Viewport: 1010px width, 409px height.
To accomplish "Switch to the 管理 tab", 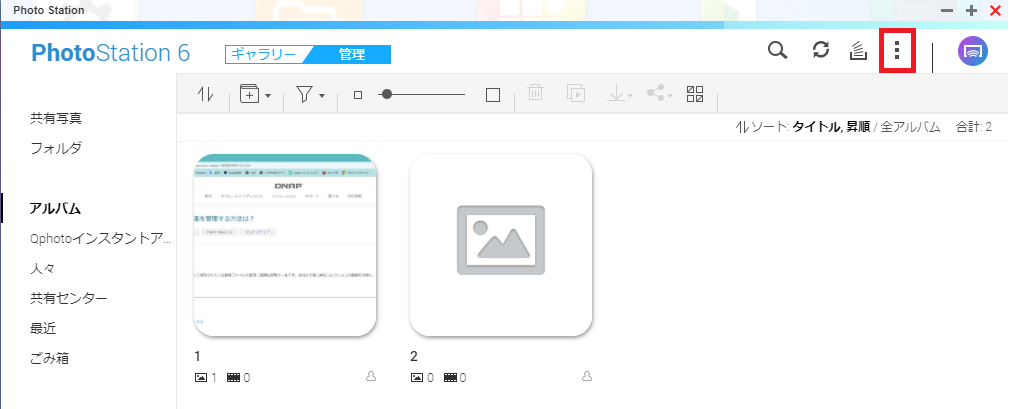I will coord(352,55).
